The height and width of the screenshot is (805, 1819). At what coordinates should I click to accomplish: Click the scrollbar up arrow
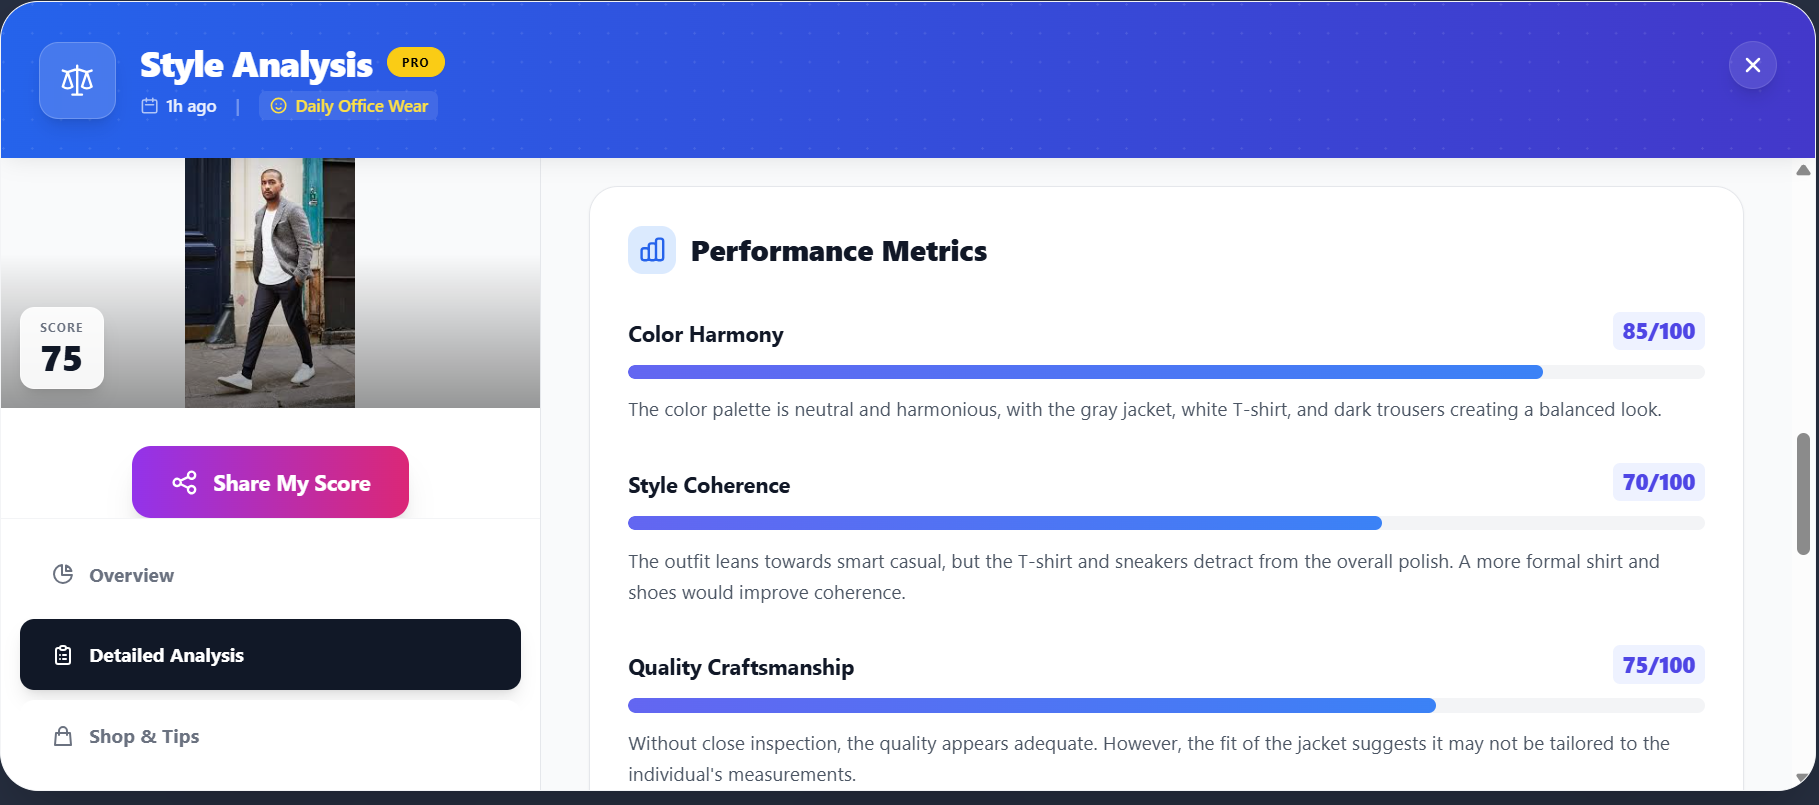click(1803, 170)
